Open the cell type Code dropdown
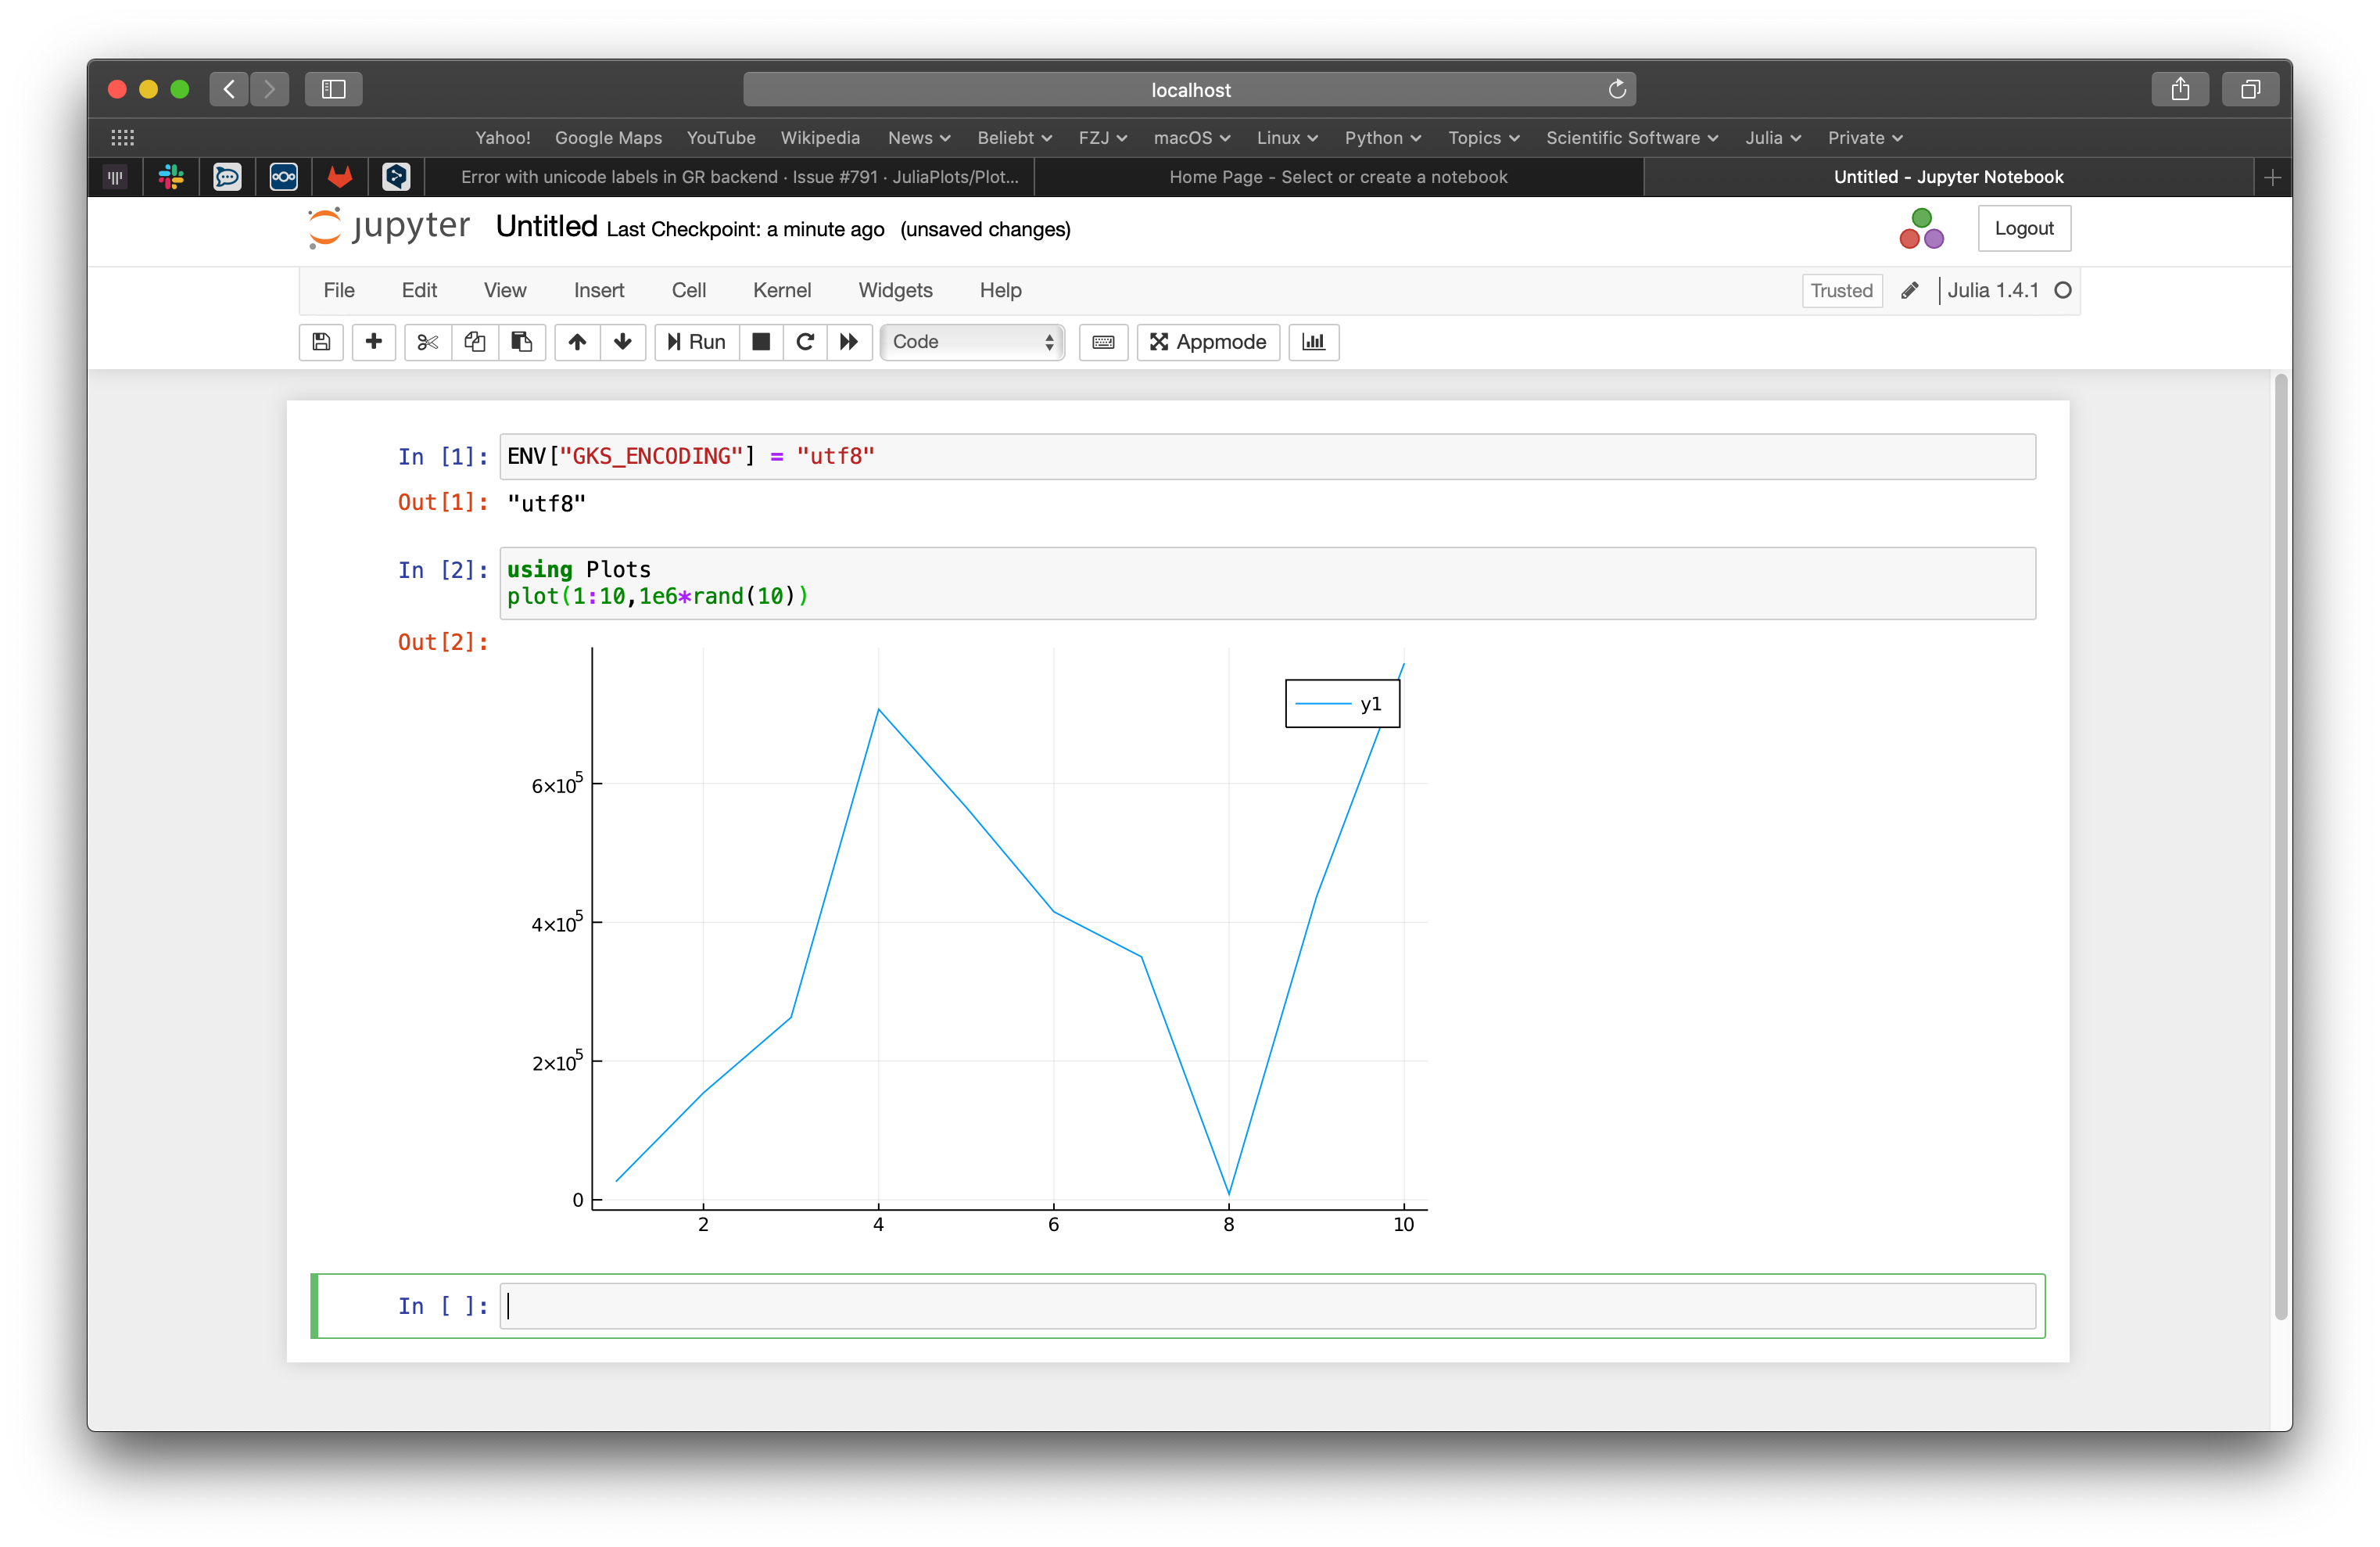The height and width of the screenshot is (1547, 2380). coord(972,342)
